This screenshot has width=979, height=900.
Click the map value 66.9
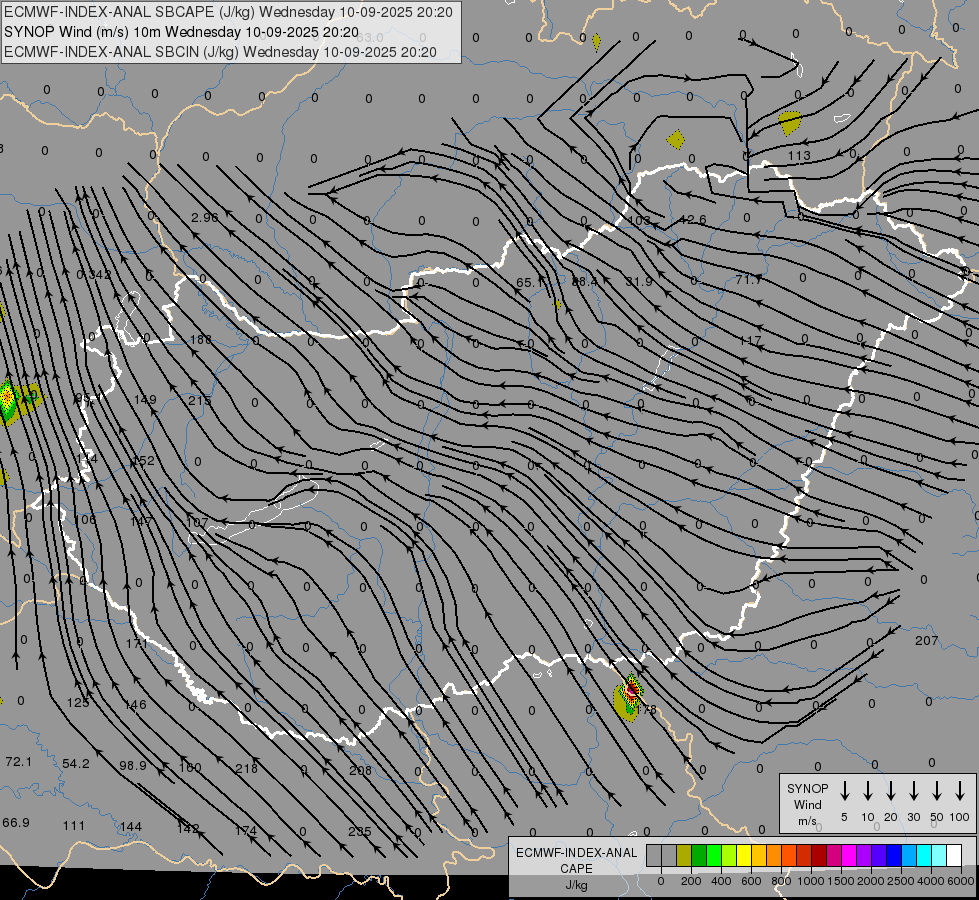click(16, 823)
